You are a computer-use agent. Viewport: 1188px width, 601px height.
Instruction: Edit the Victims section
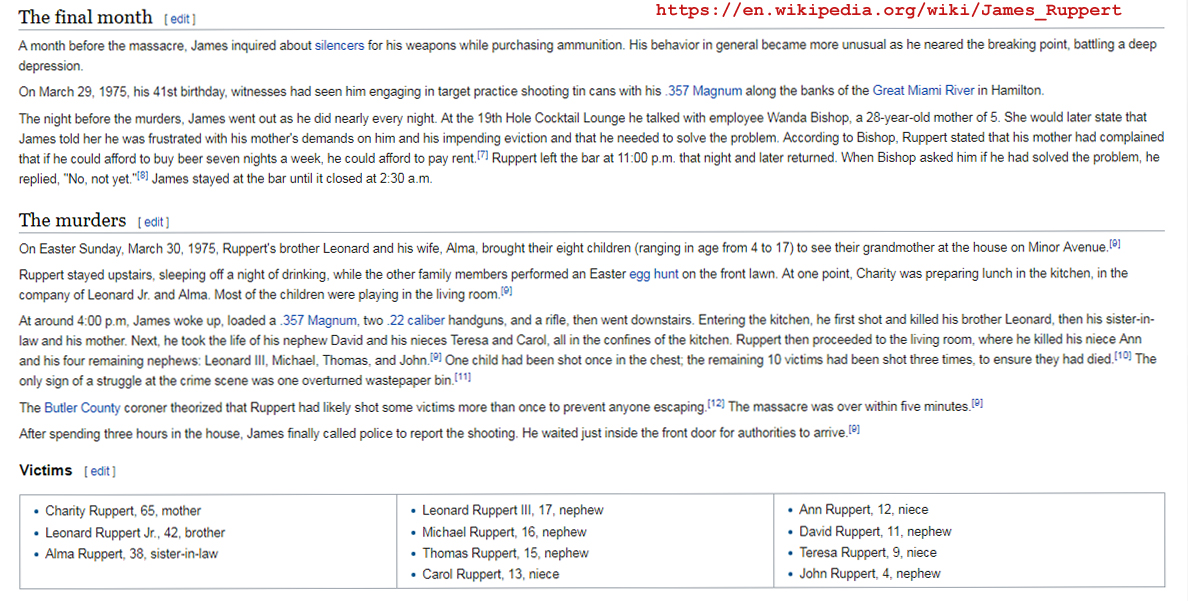pyautogui.click(x=100, y=471)
